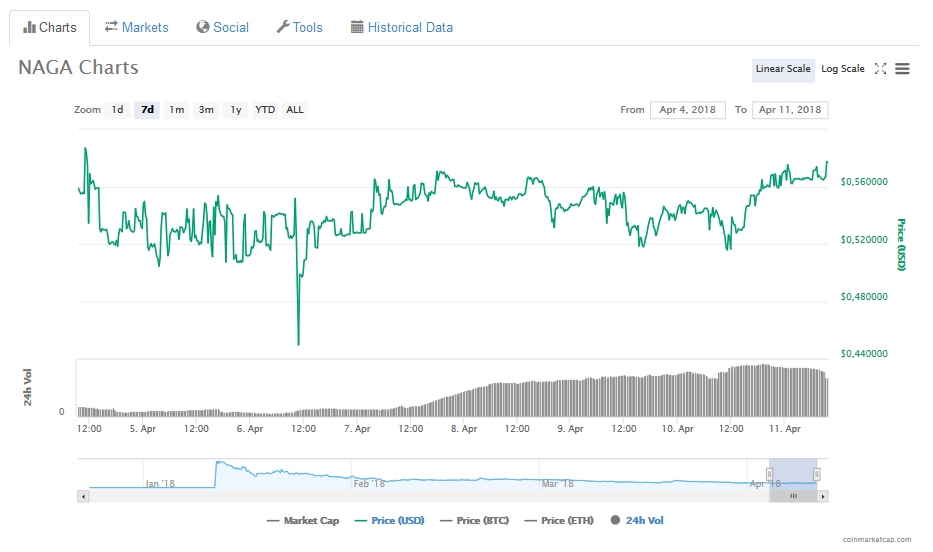Select Log Scale mode
The image size is (933, 552).
(x=843, y=69)
